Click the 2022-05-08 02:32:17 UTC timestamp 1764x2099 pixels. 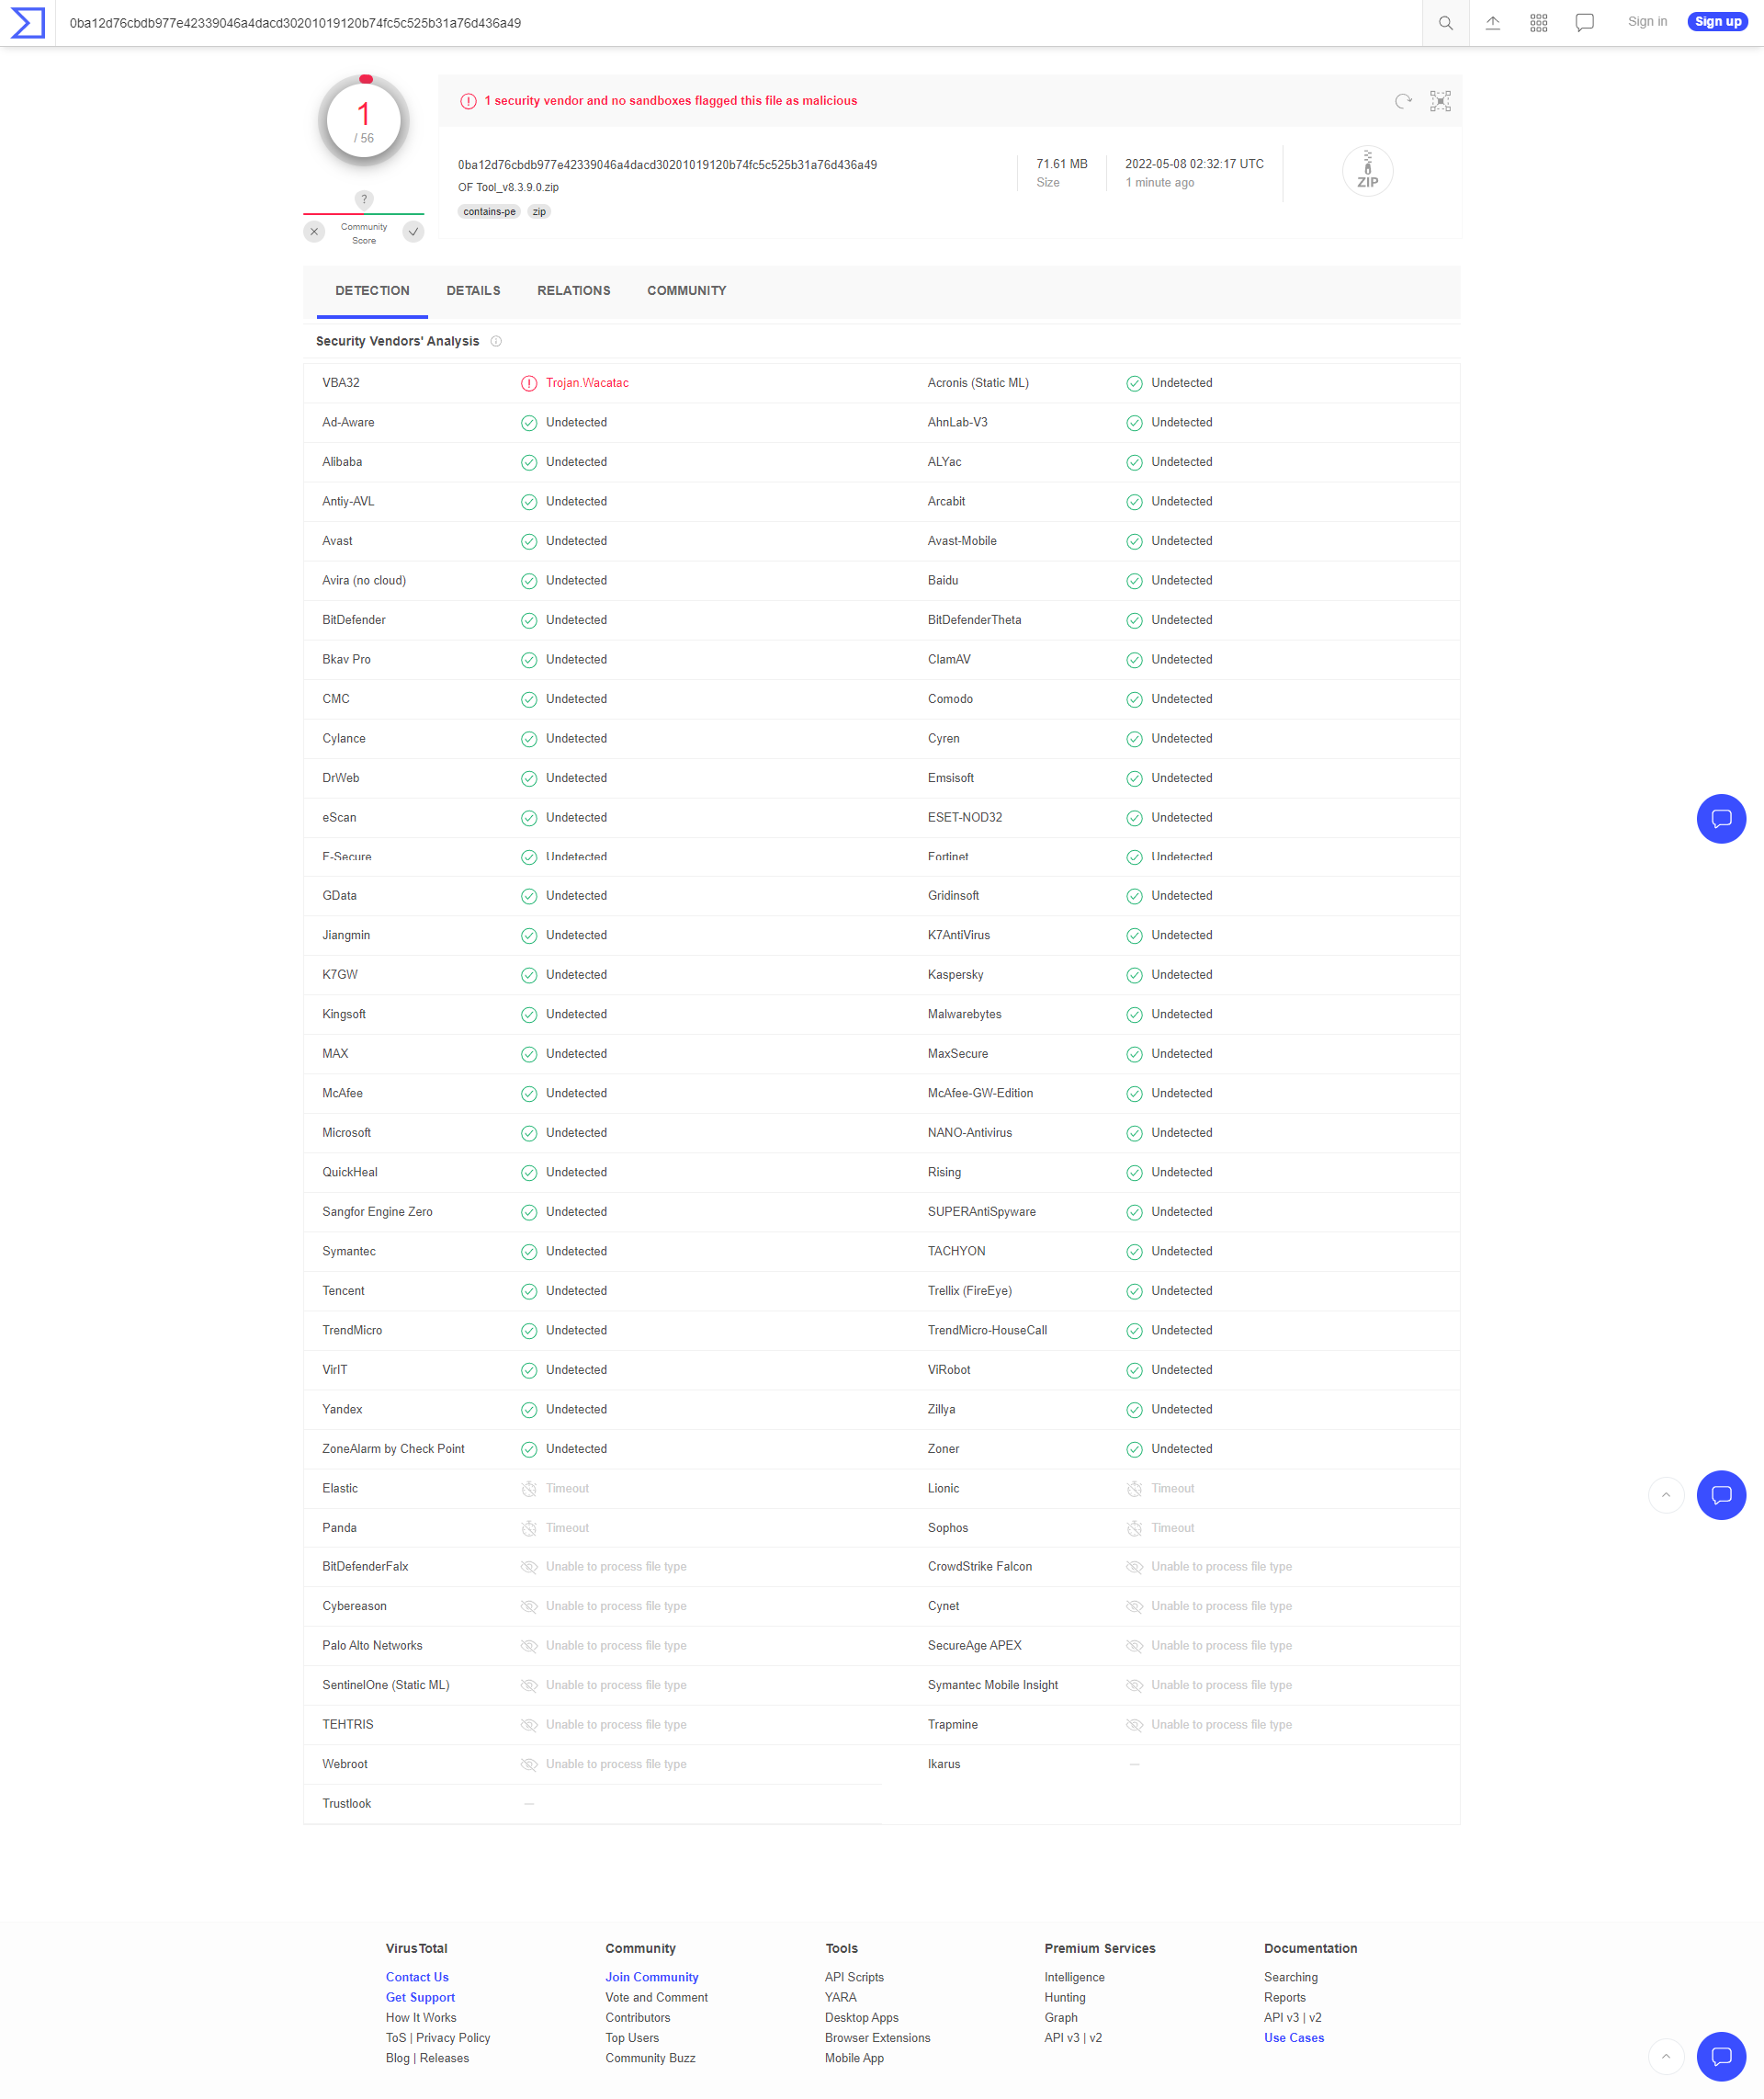(1194, 164)
